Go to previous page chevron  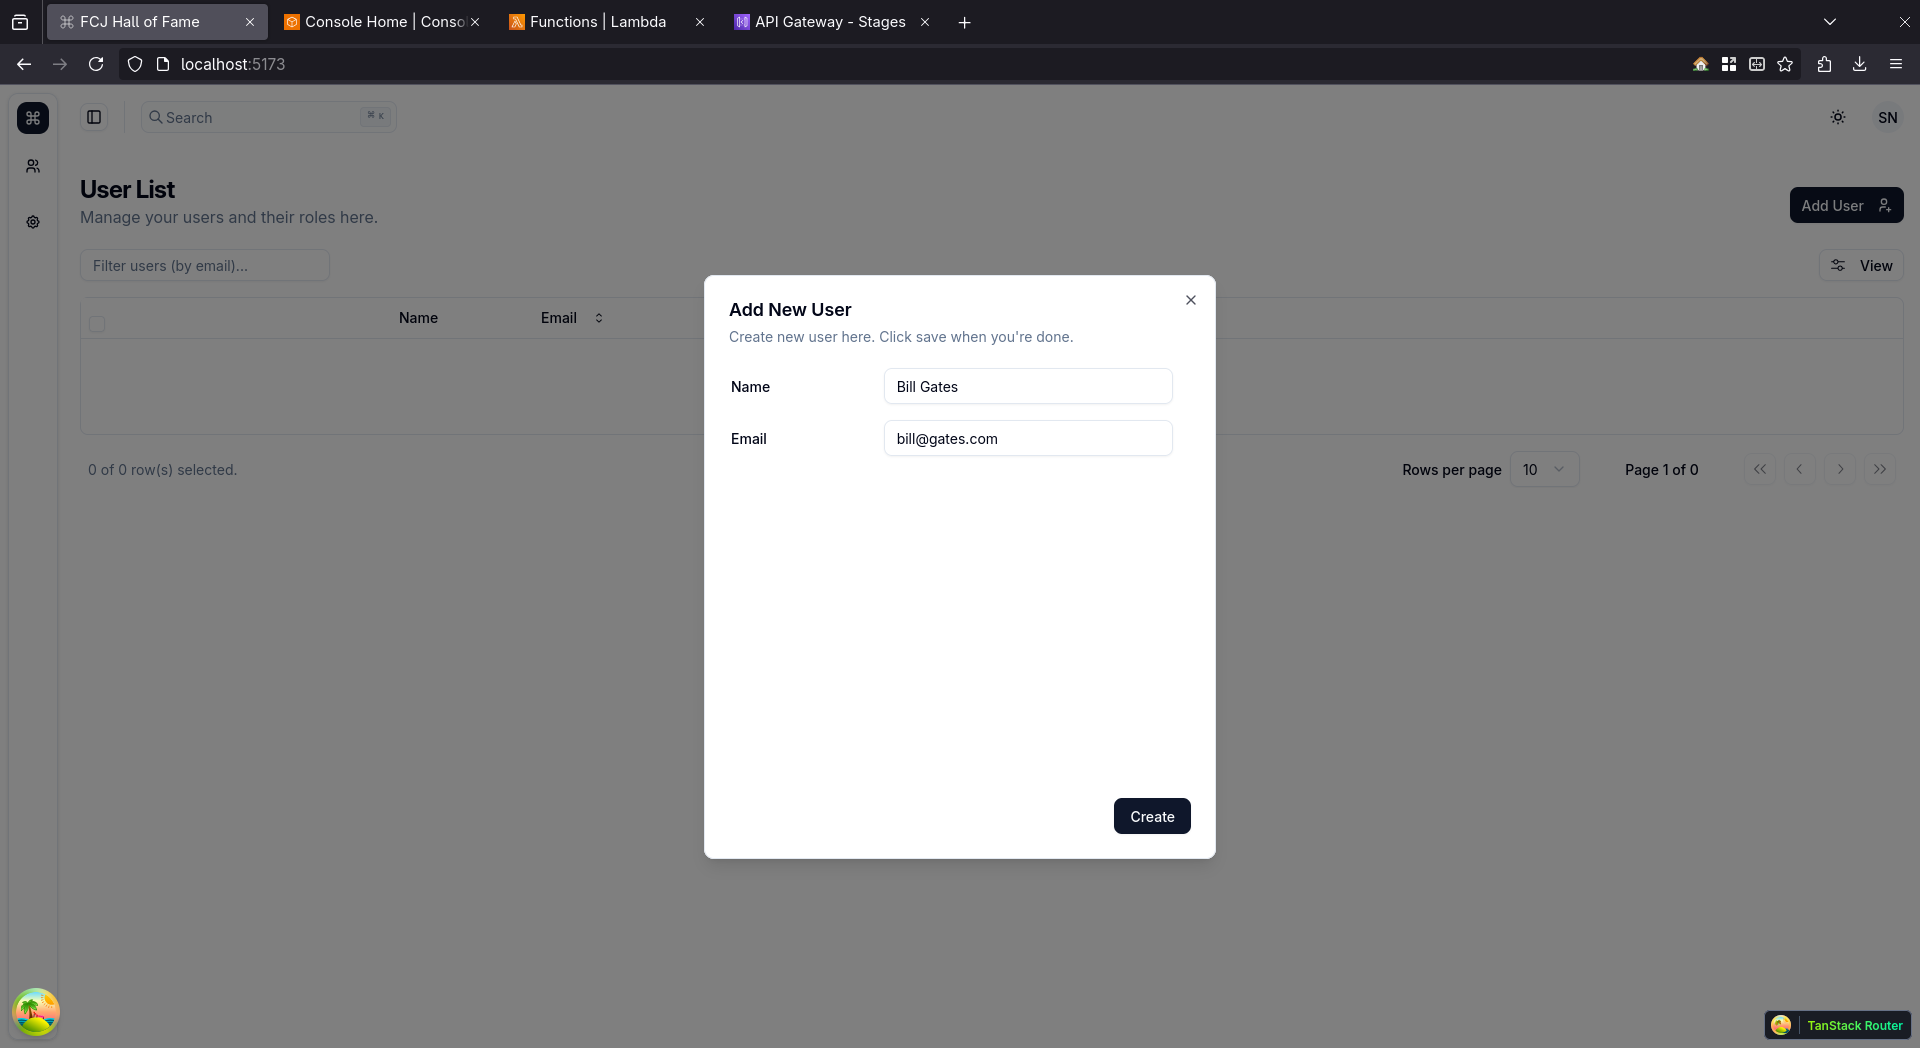pos(1800,469)
